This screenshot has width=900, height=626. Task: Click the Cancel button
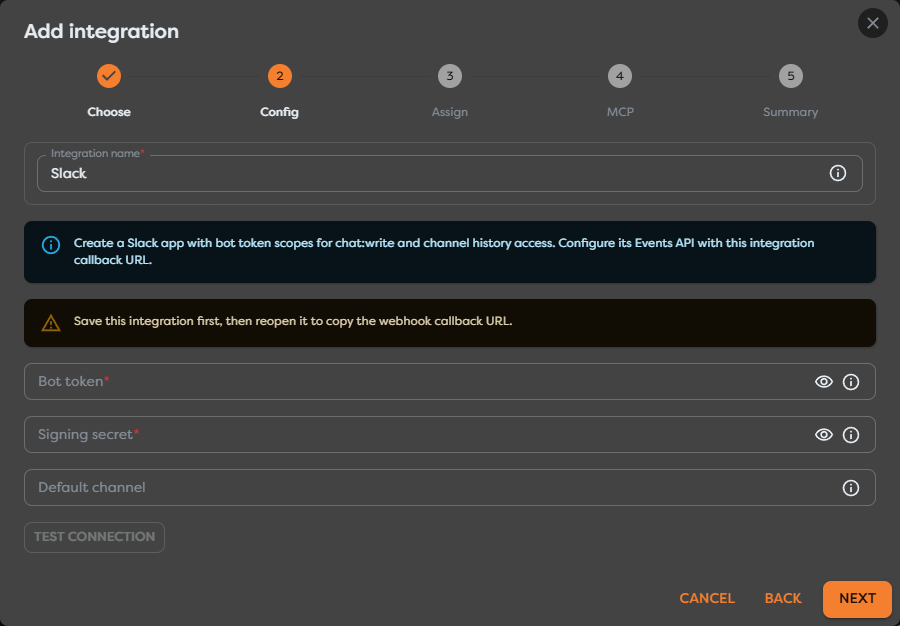click(x=707, y=598)
